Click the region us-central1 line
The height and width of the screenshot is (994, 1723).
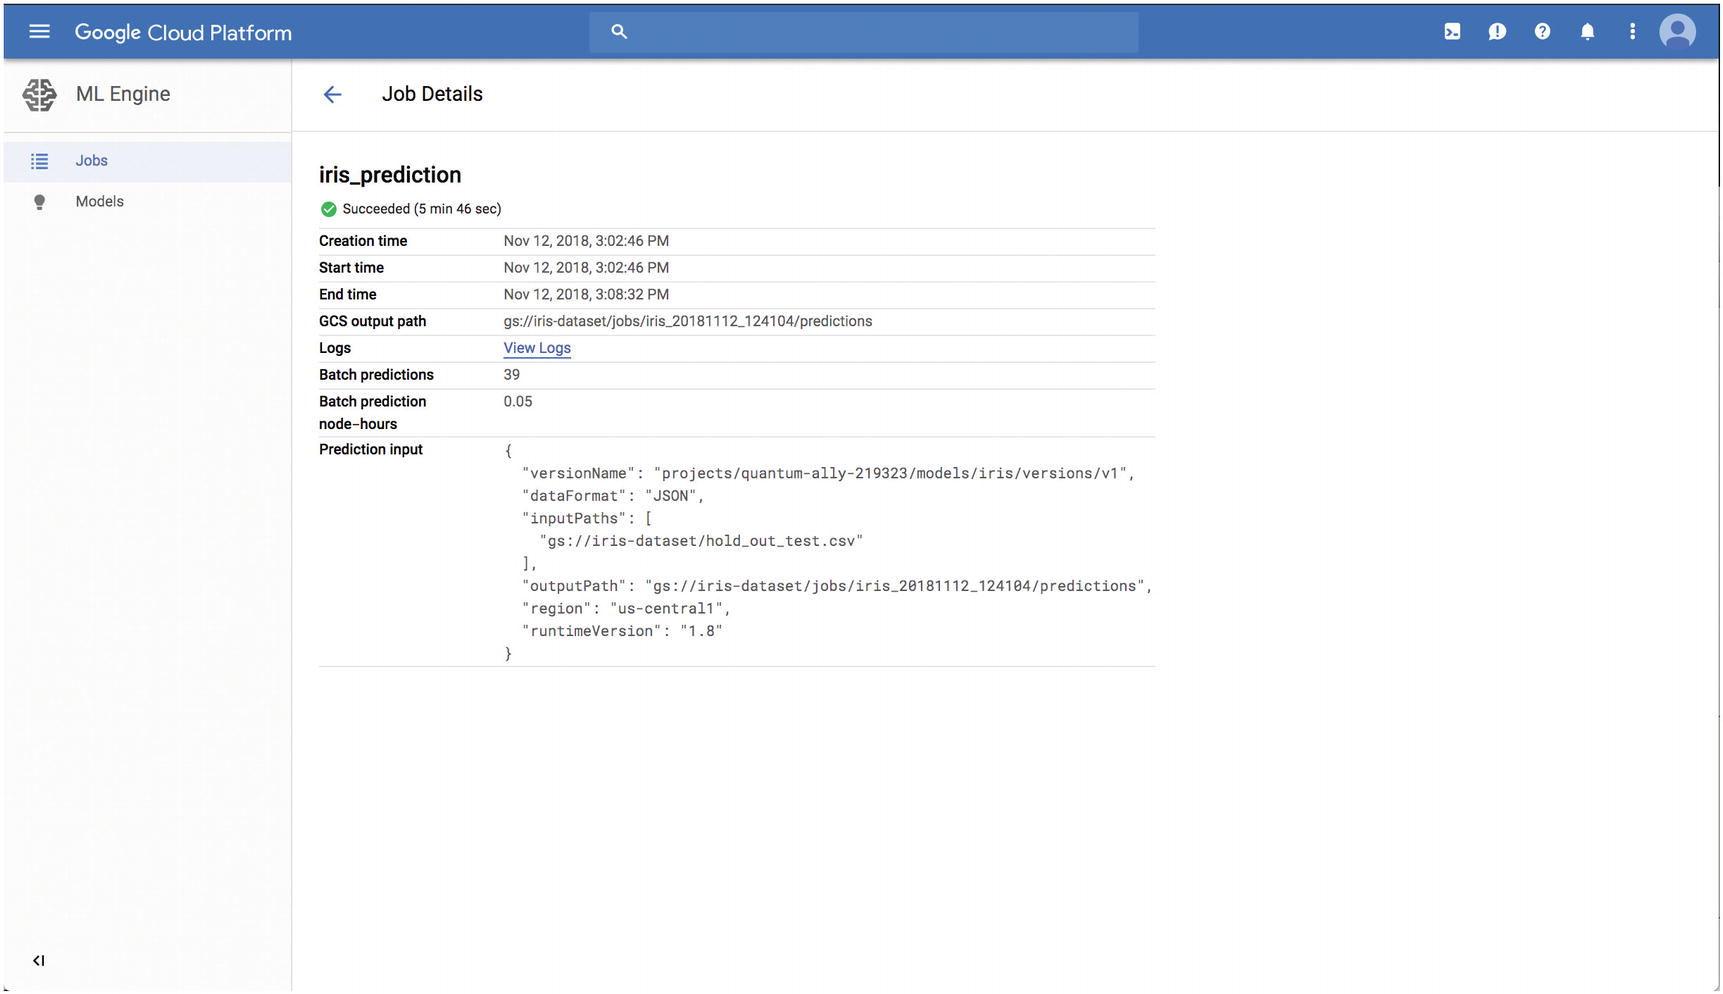point(626,608)
